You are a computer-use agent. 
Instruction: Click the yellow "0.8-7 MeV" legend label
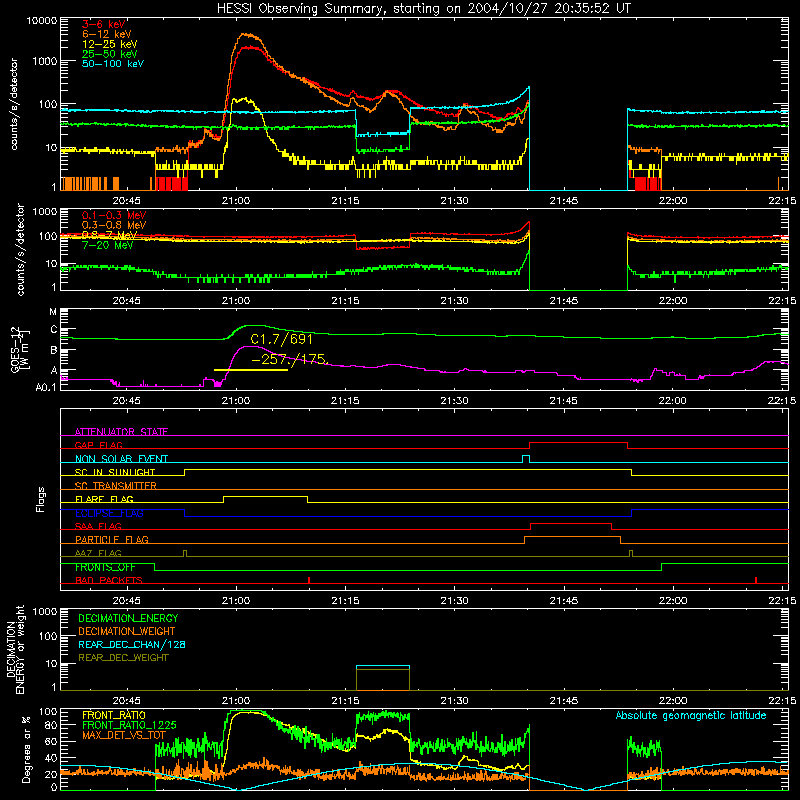pos(110,235)
